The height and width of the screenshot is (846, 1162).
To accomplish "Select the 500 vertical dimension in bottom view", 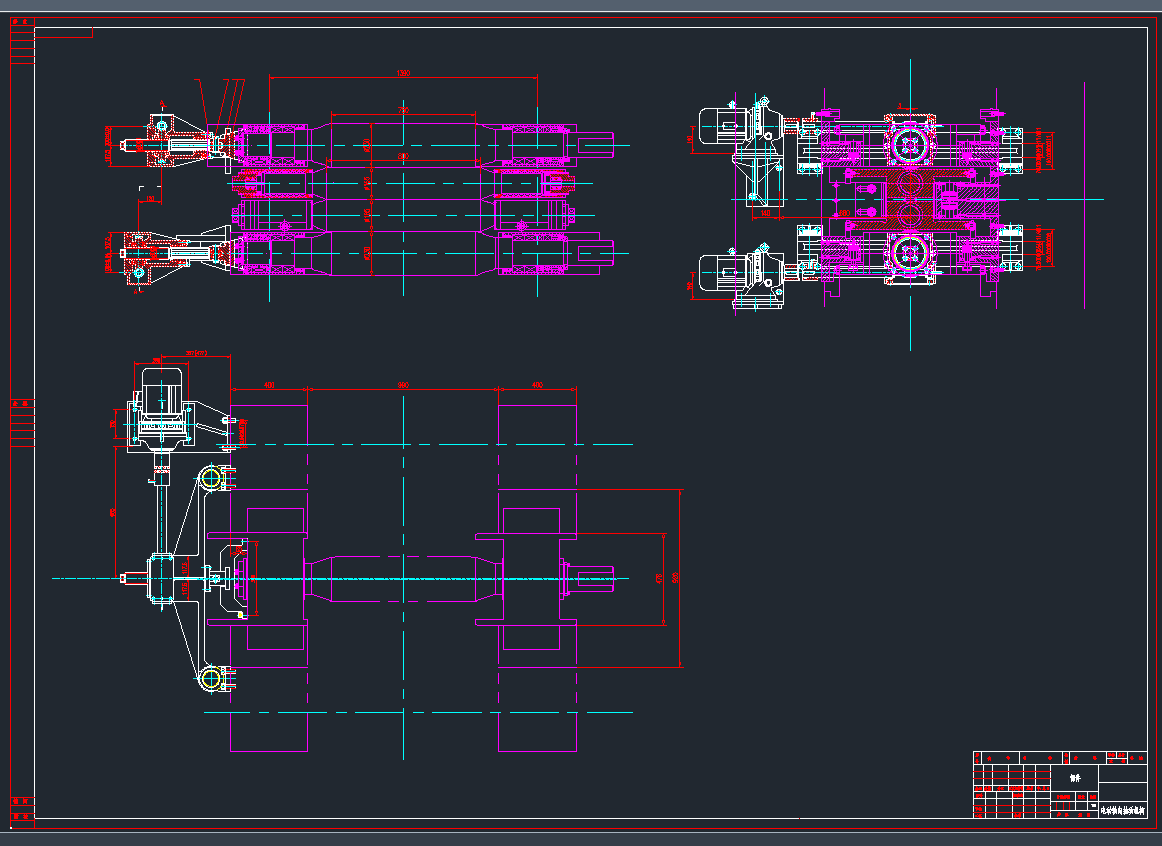I will (x=677, y=578).
